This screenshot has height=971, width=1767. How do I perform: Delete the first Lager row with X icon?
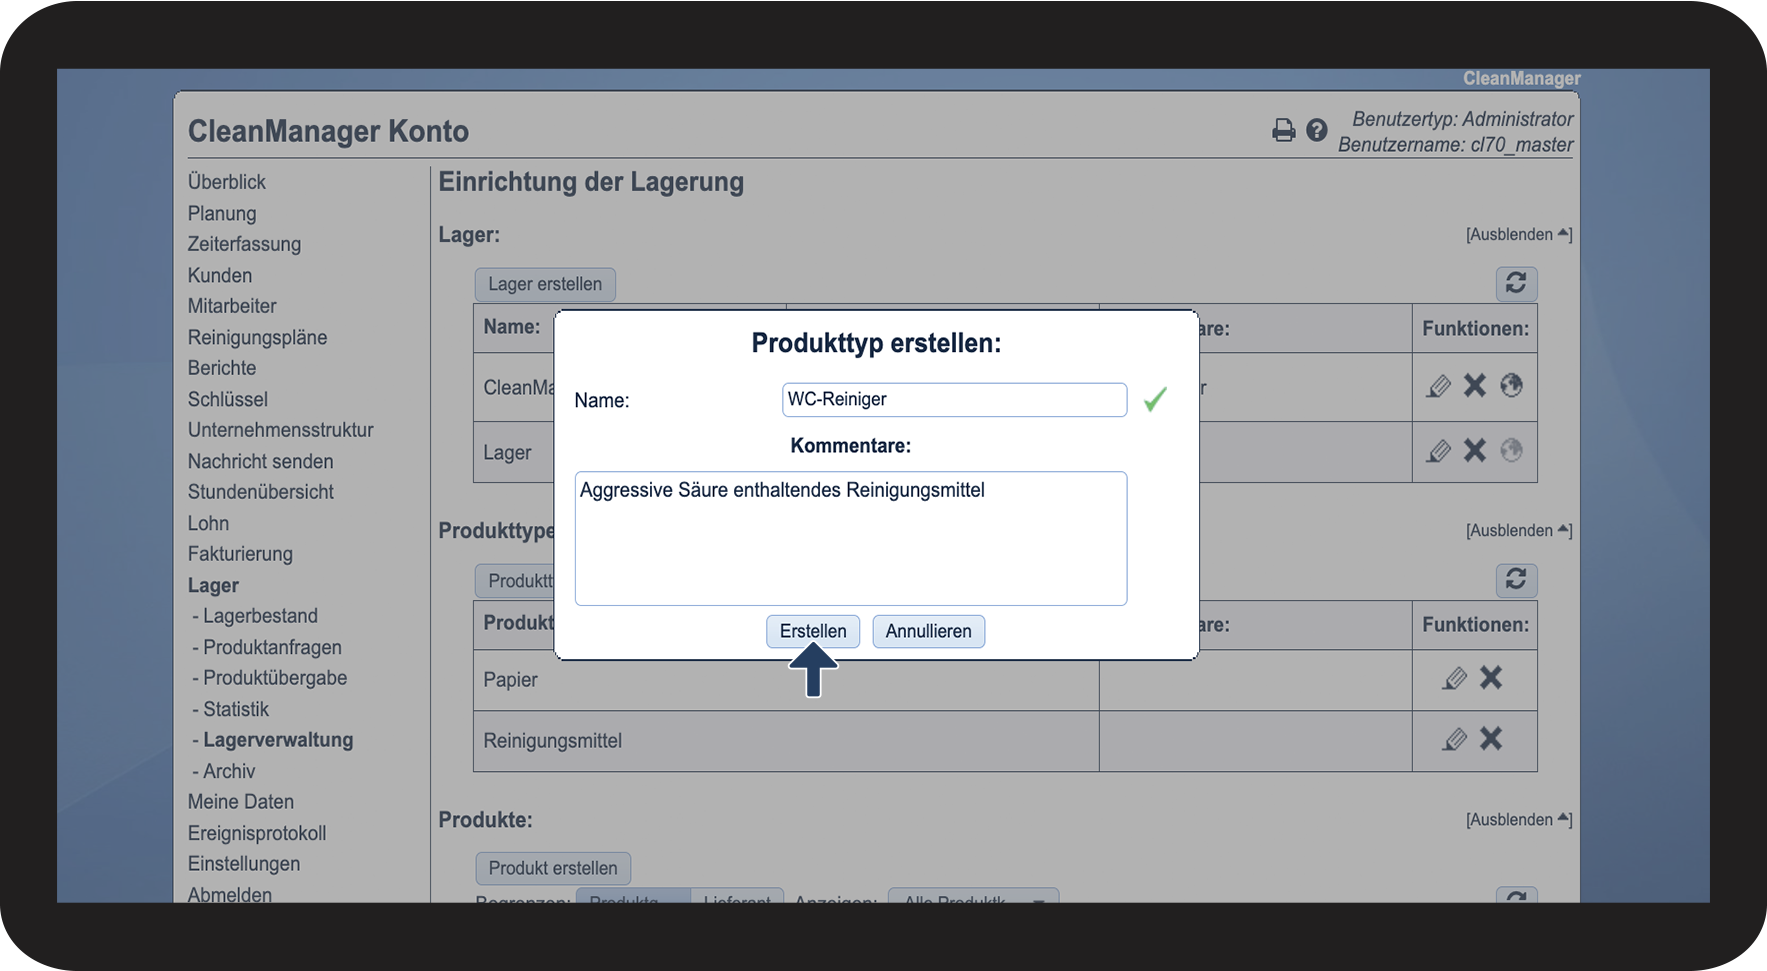tap(1475, 386)
